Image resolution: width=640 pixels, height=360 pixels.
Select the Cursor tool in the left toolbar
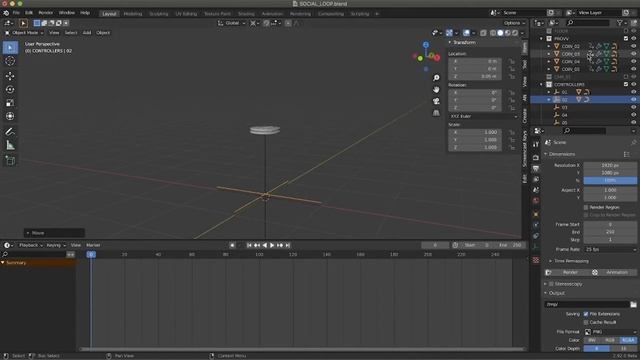coord(10,61)
